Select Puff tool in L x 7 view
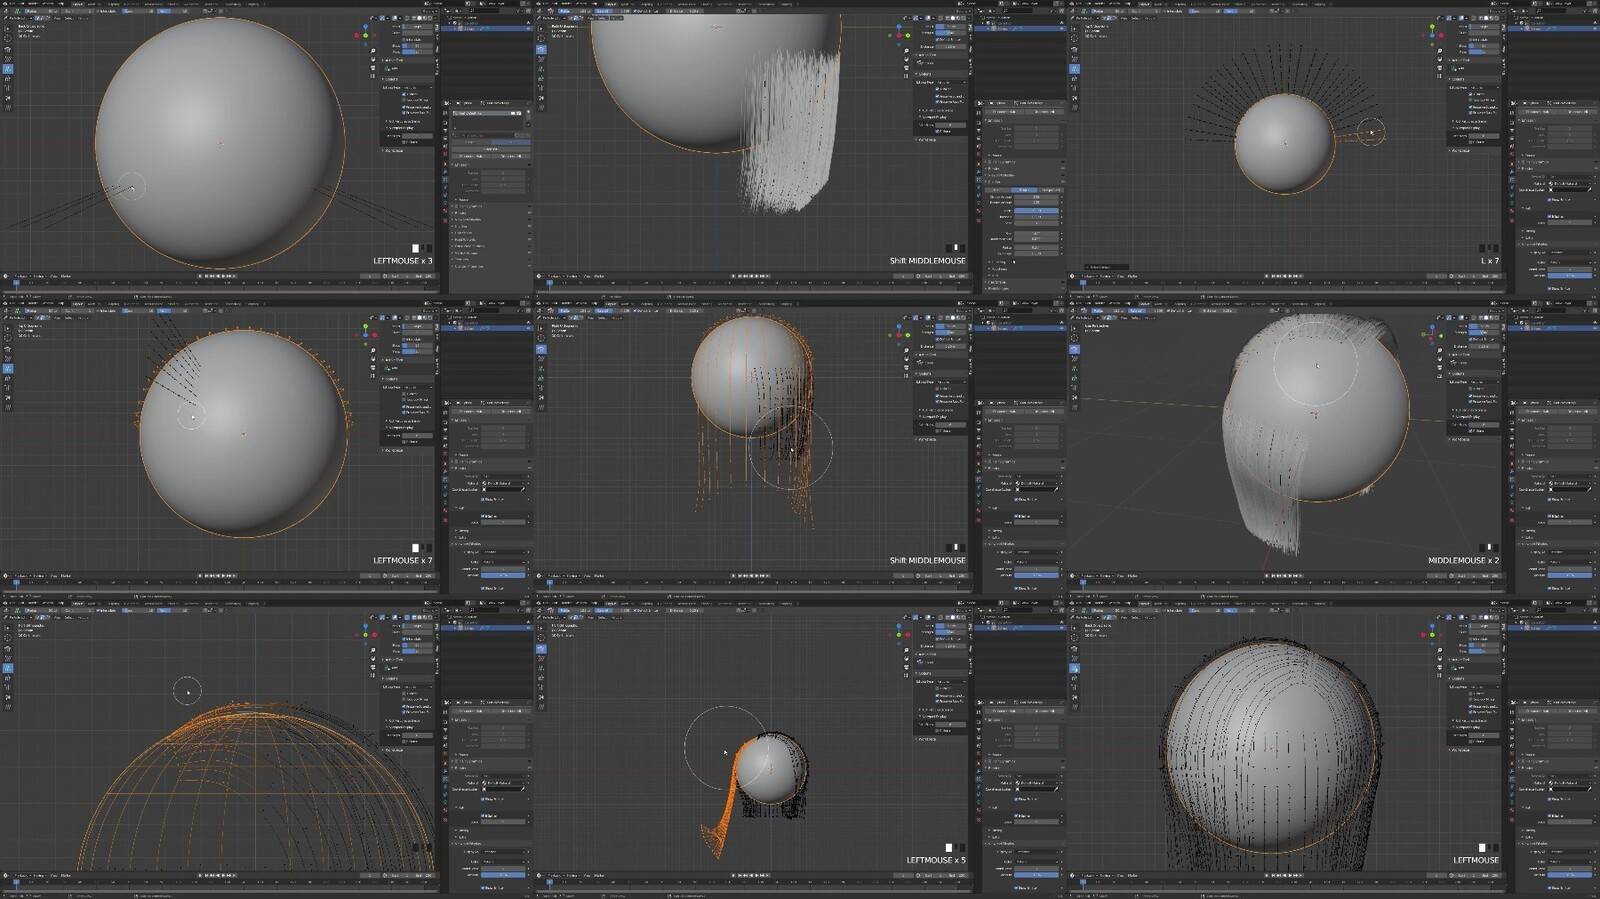The height and width of the screenshot is (899, 1600). 1074,88
